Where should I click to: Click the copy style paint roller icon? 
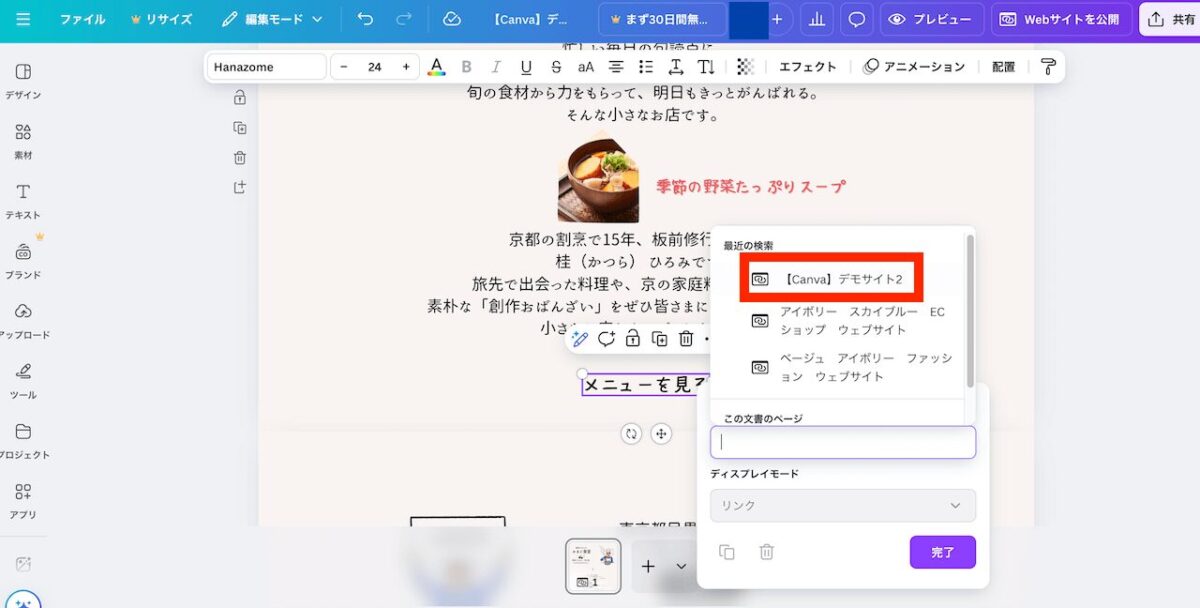coord(1047,67)
